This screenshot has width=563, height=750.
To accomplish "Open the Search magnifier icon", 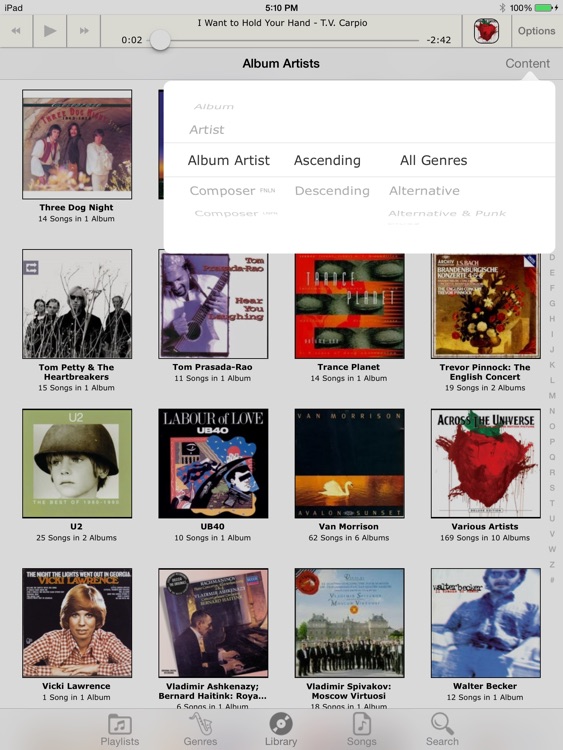I will 442,724.
